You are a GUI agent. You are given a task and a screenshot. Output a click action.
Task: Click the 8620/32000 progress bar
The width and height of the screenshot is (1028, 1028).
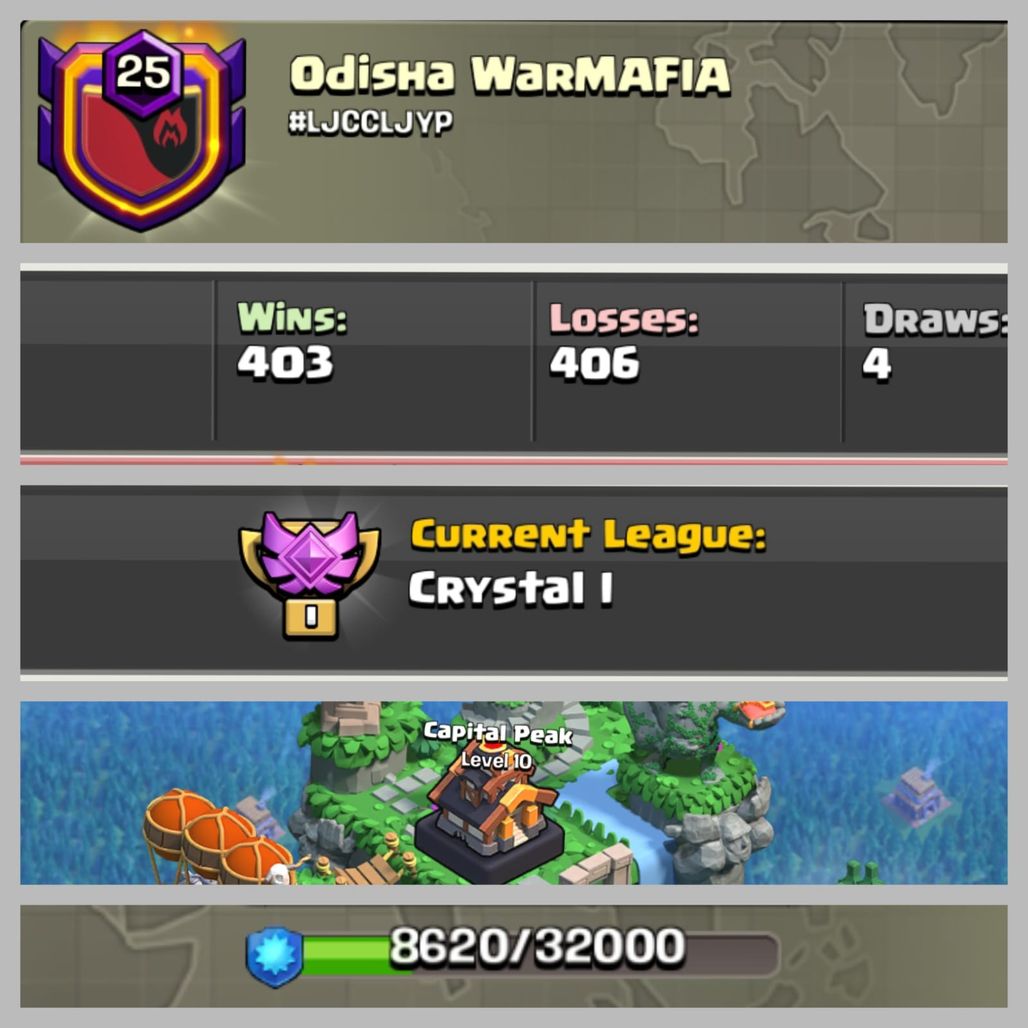[x=513, y=955]
